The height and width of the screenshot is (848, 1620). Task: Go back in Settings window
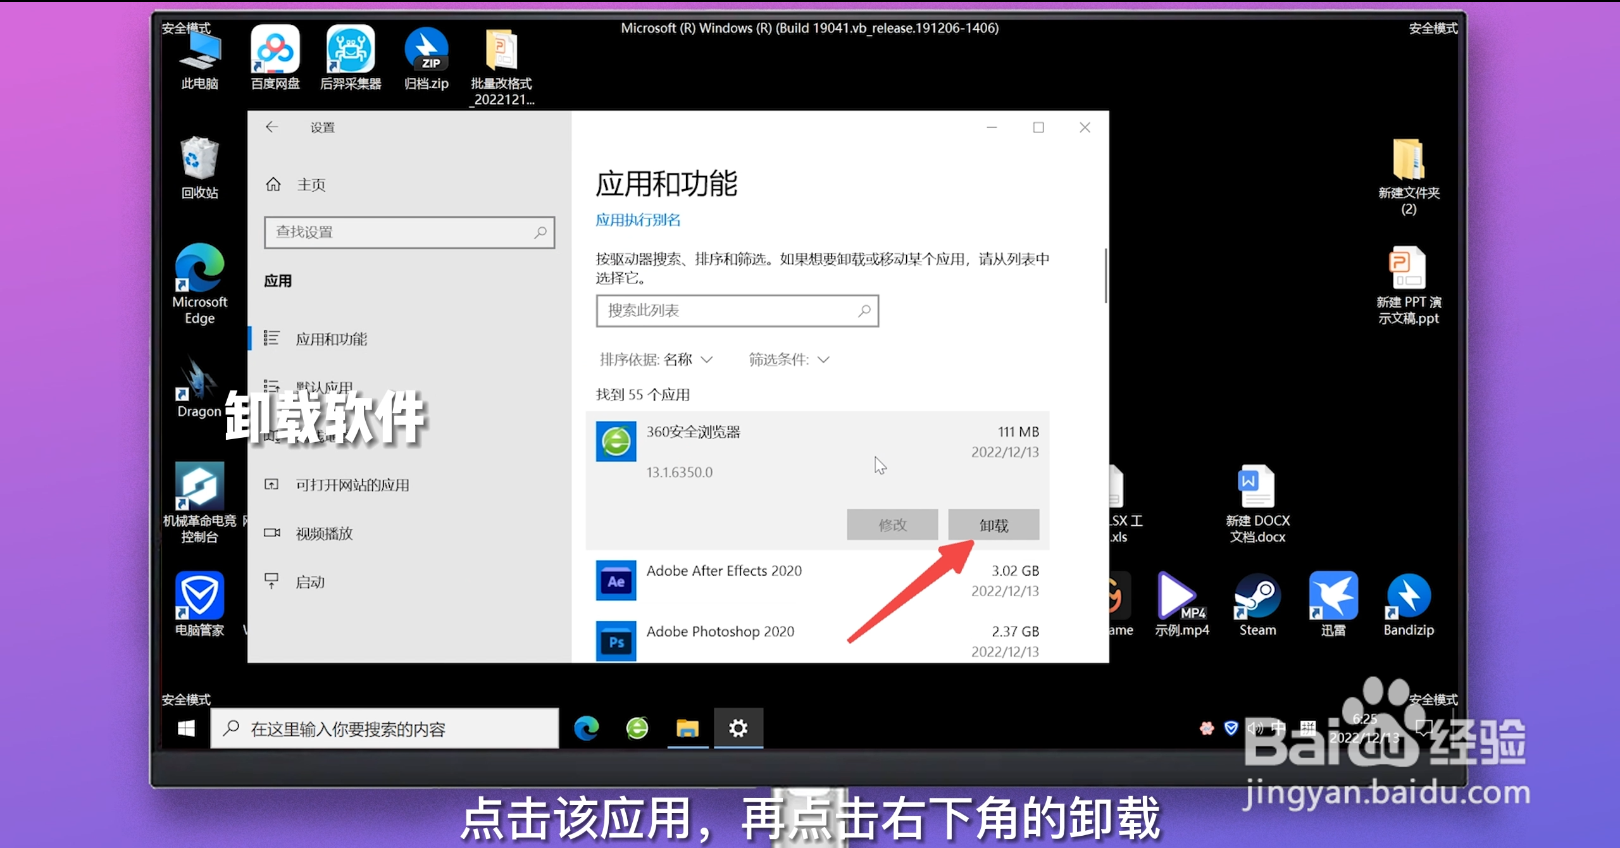(x=272, y=127)
